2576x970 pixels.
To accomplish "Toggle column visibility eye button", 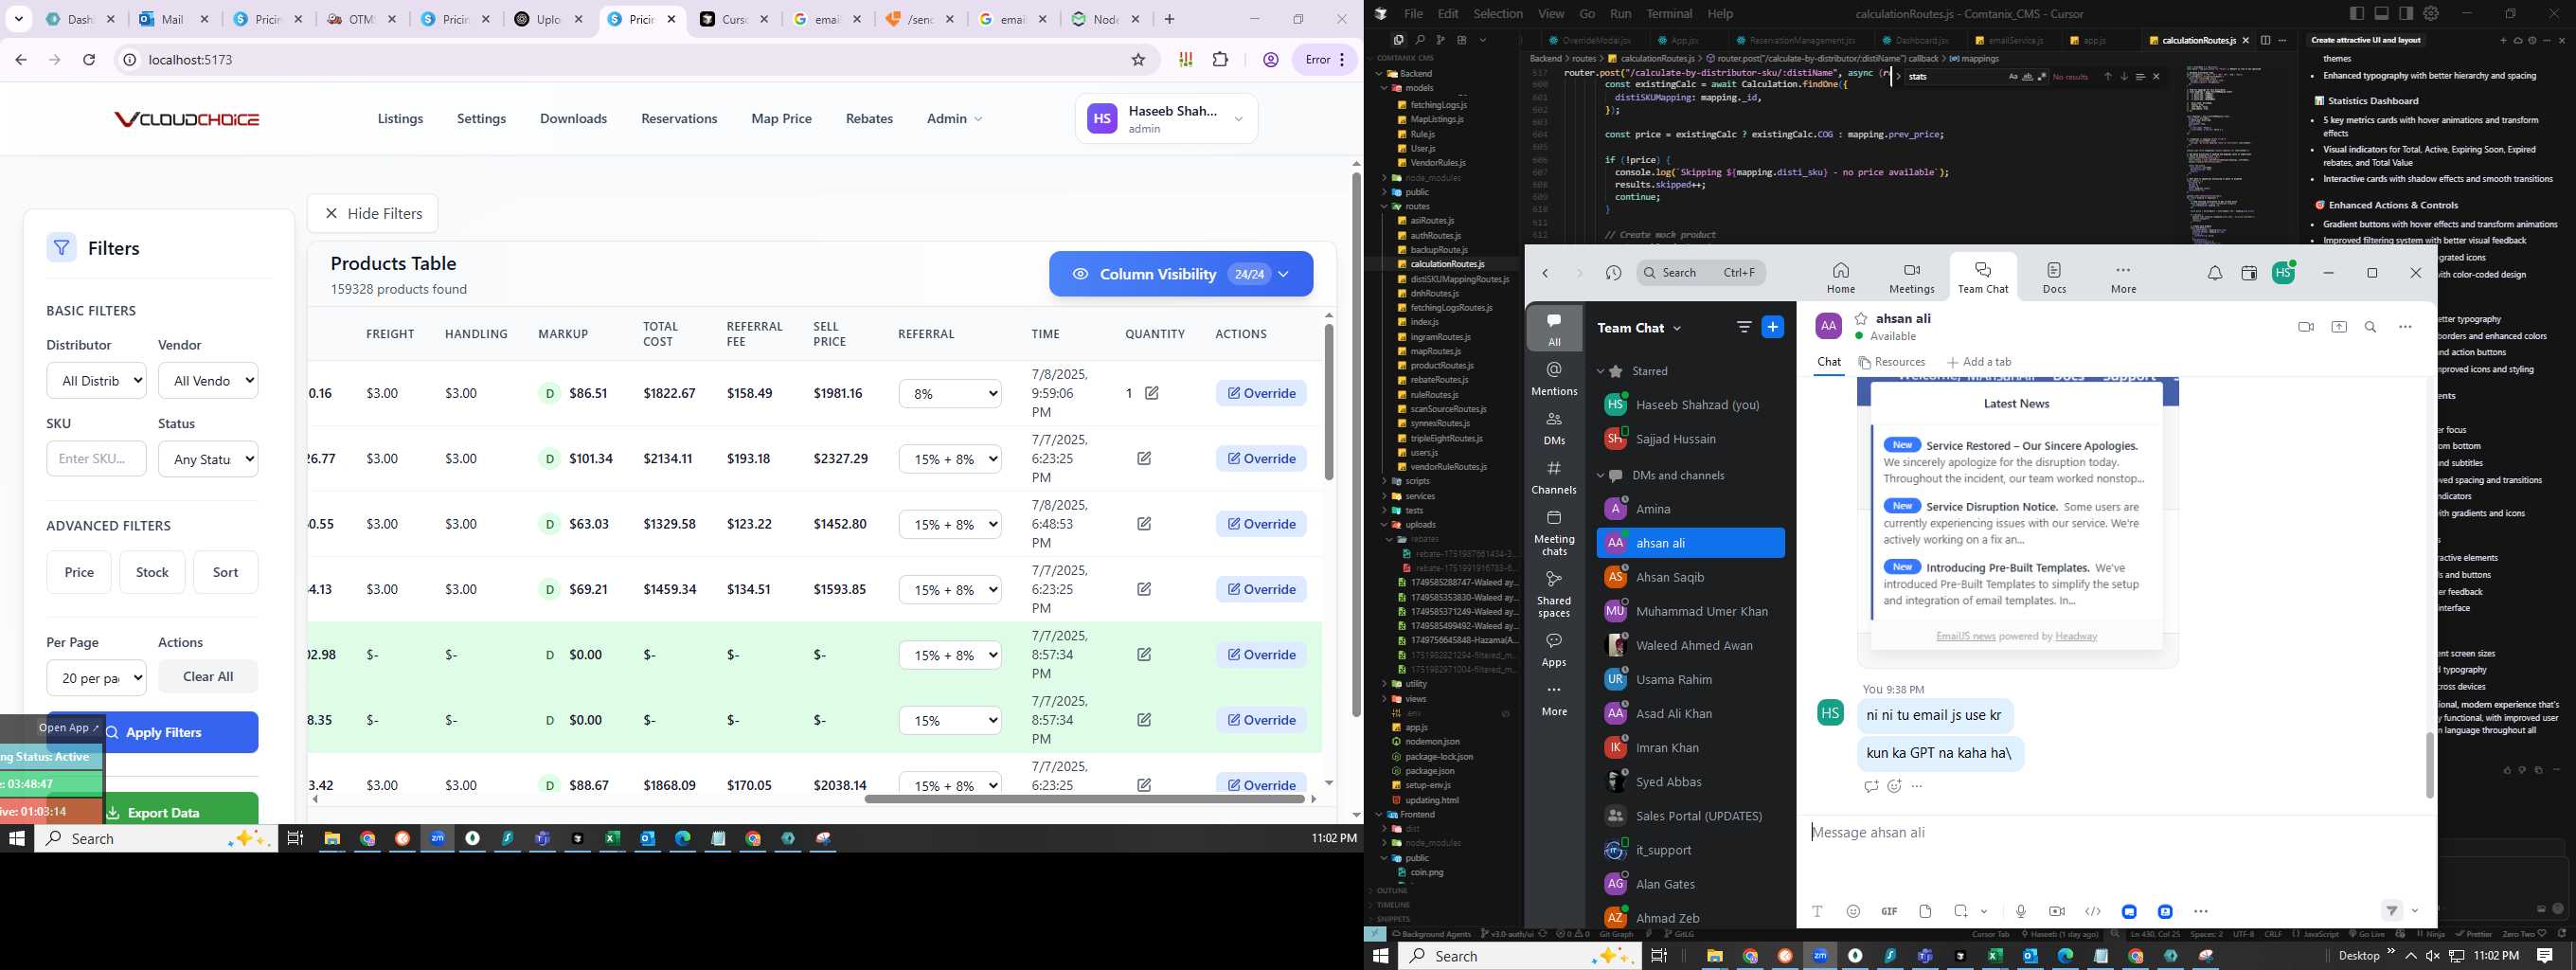I will pos(1181,274).
